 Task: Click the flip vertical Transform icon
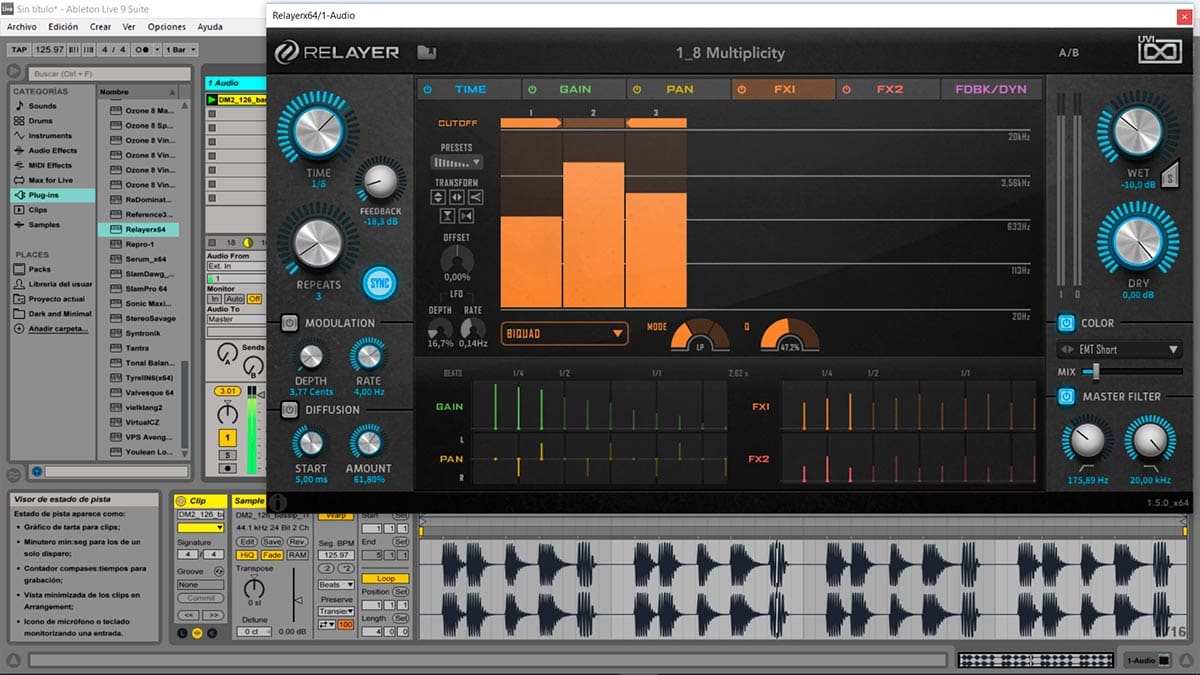439,197
